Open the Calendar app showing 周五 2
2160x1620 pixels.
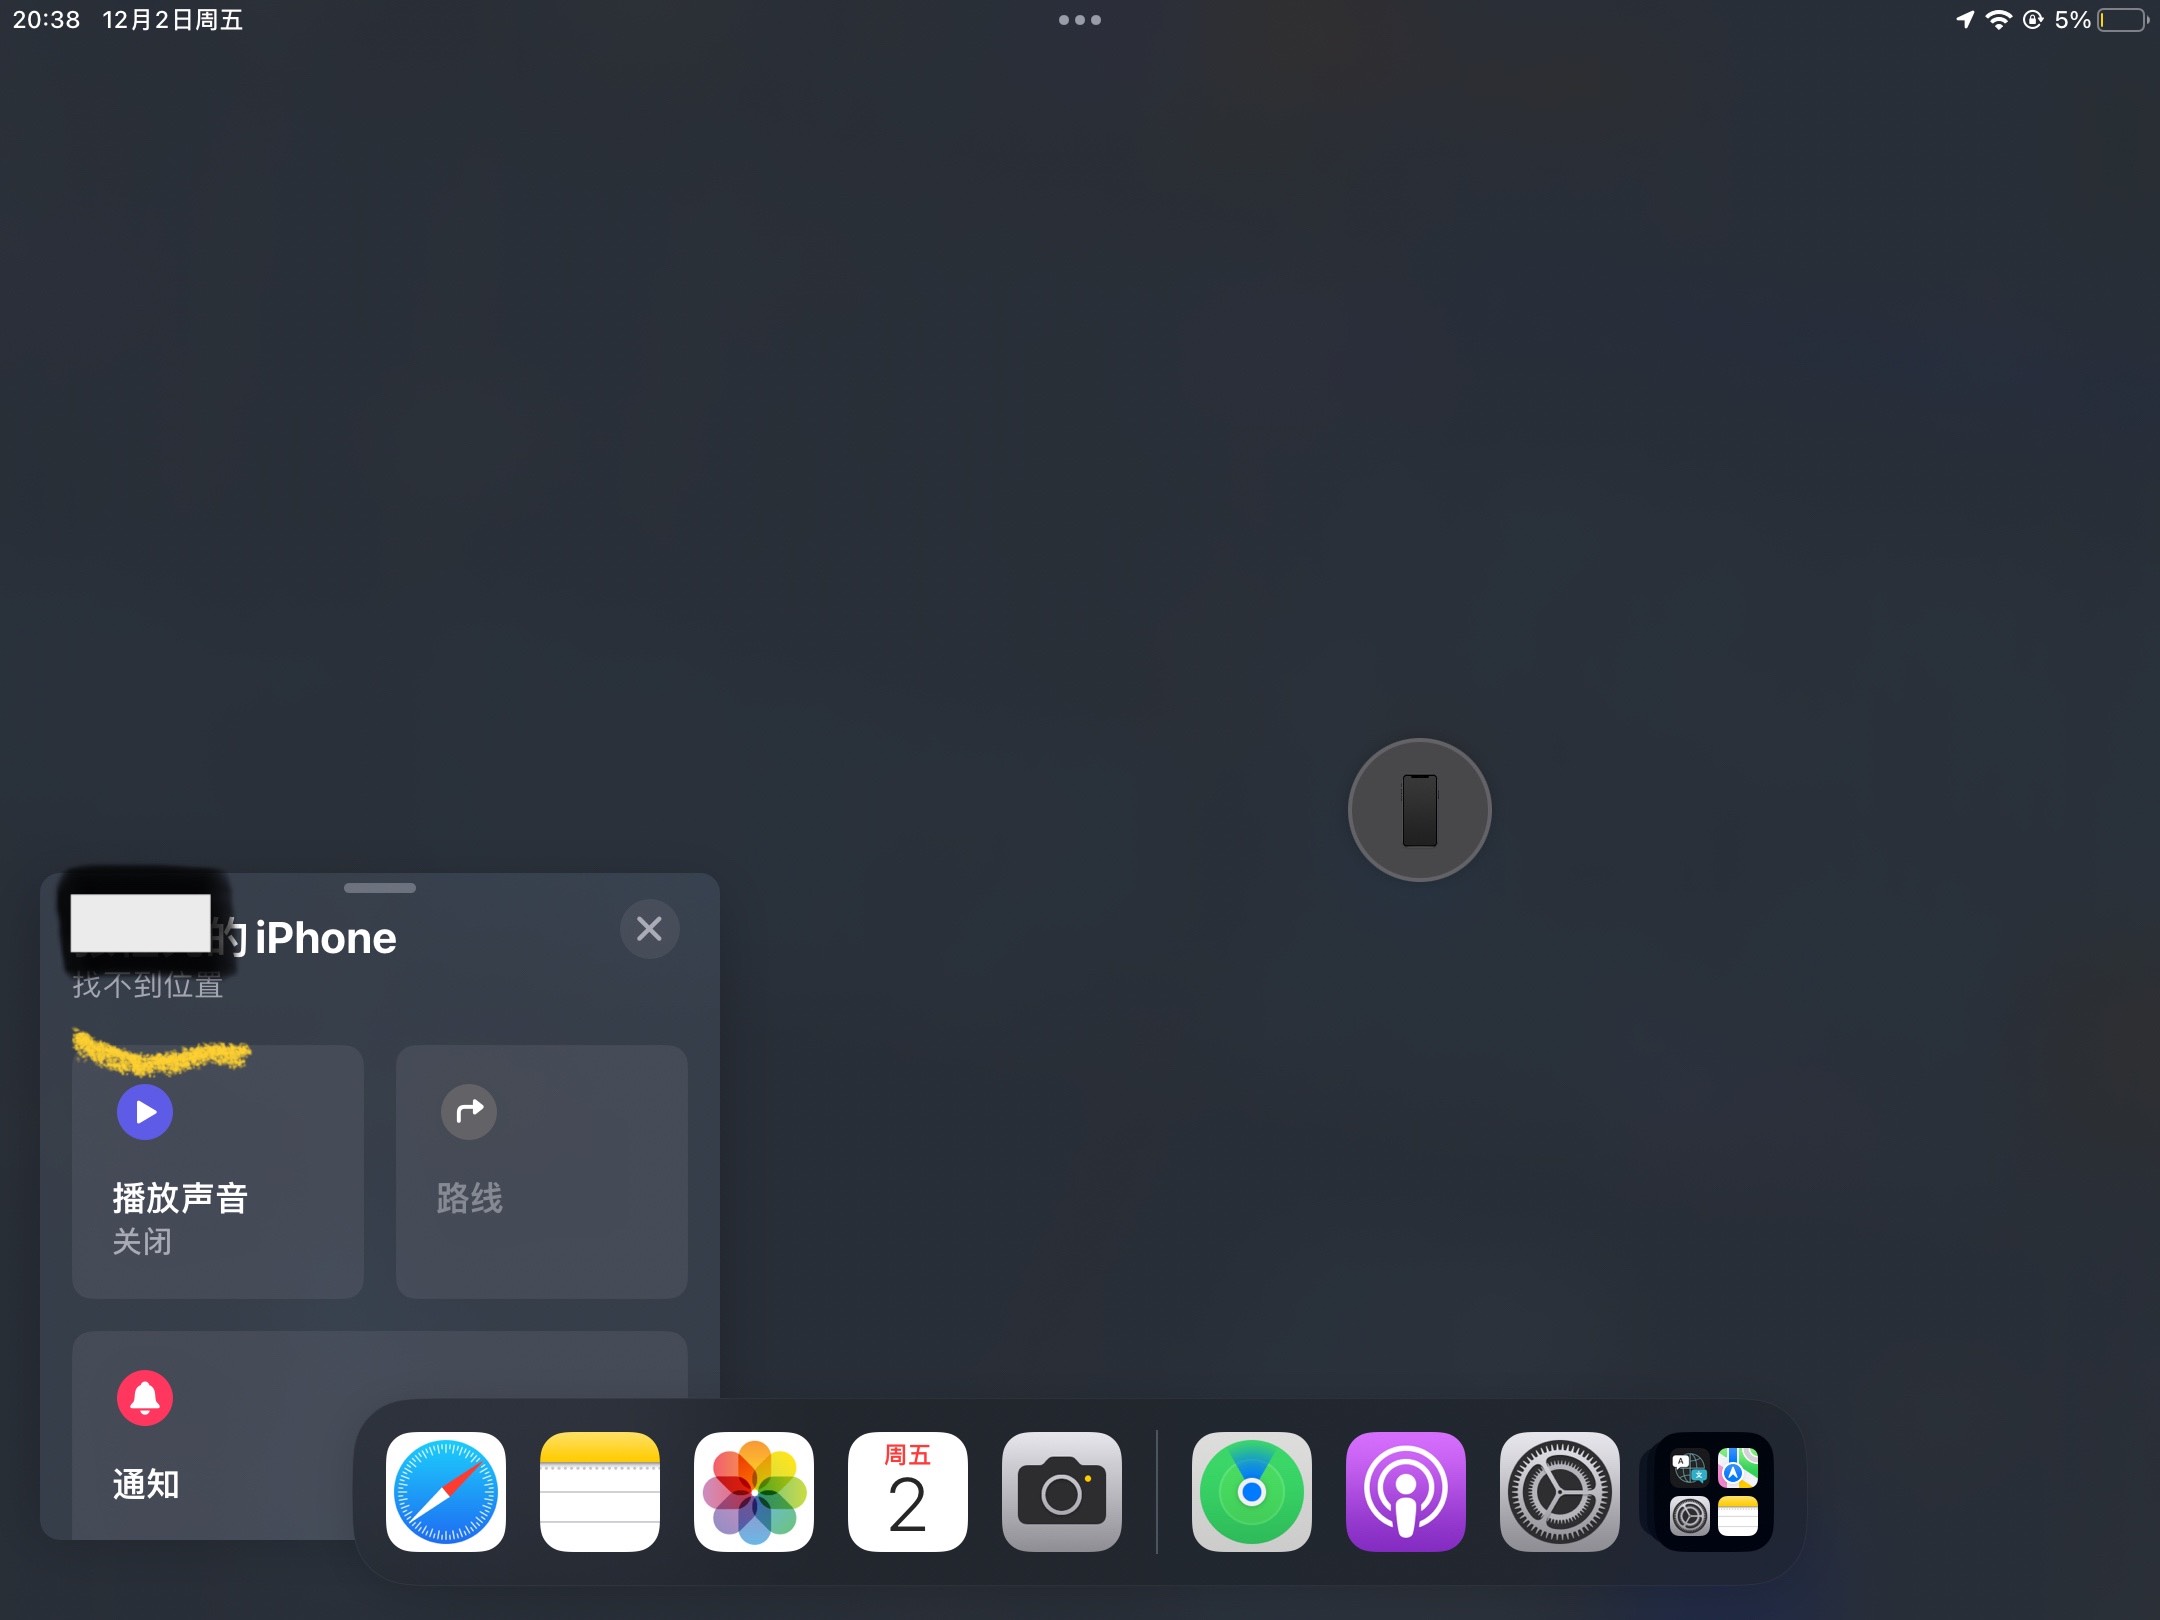(x=908, y=1491)
